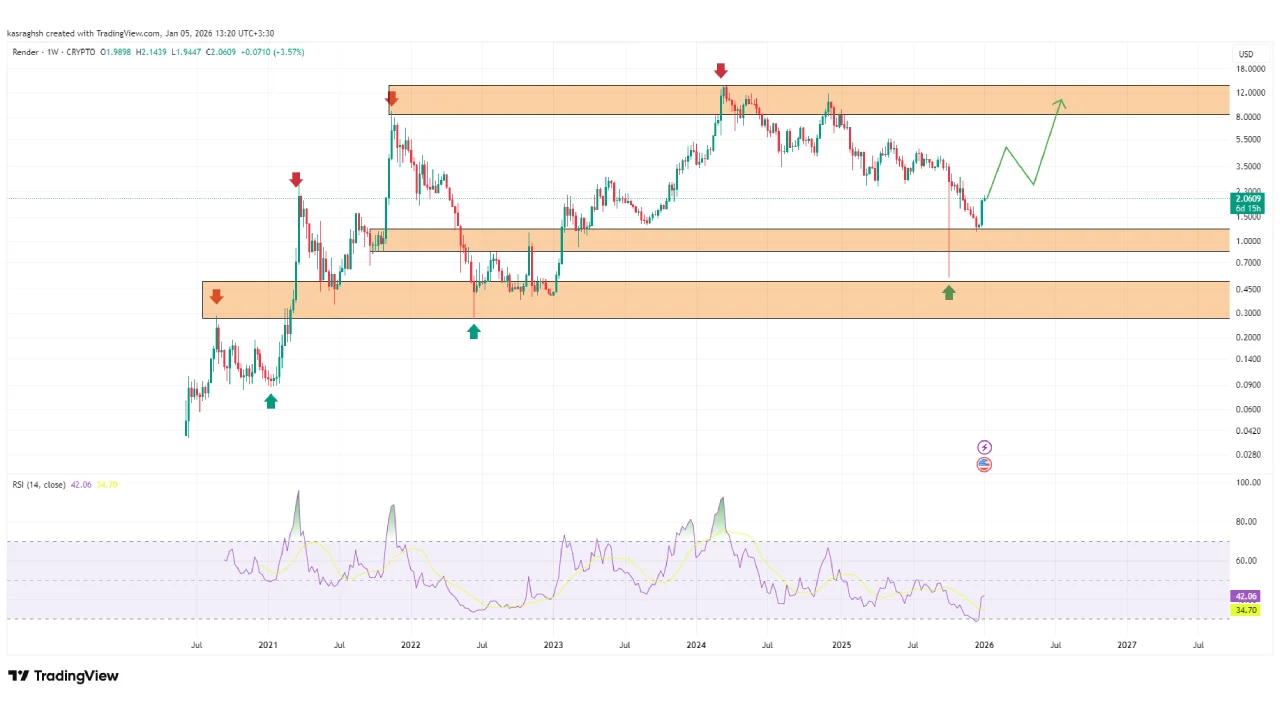Click the yellow 34.70 RSI average label
The image size is (1280, 720).
click(1246, 609)
